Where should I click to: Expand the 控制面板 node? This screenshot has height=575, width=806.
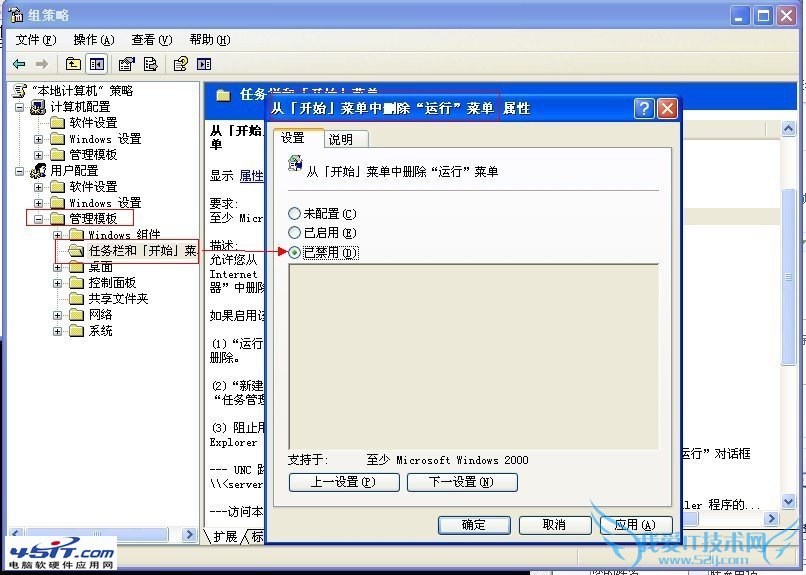58,283
